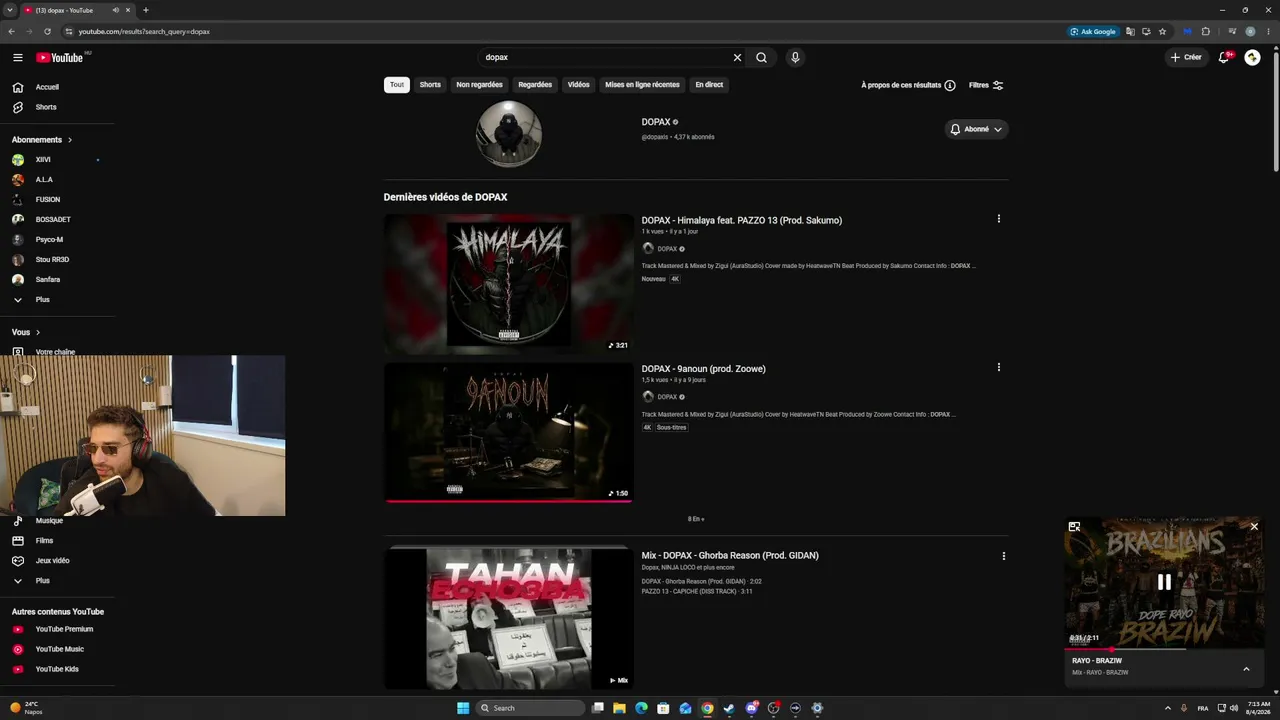1280x720 pixels.
Task: Show hidden system tray icons
Action: pyautogui.click(x=1167, y=708)
